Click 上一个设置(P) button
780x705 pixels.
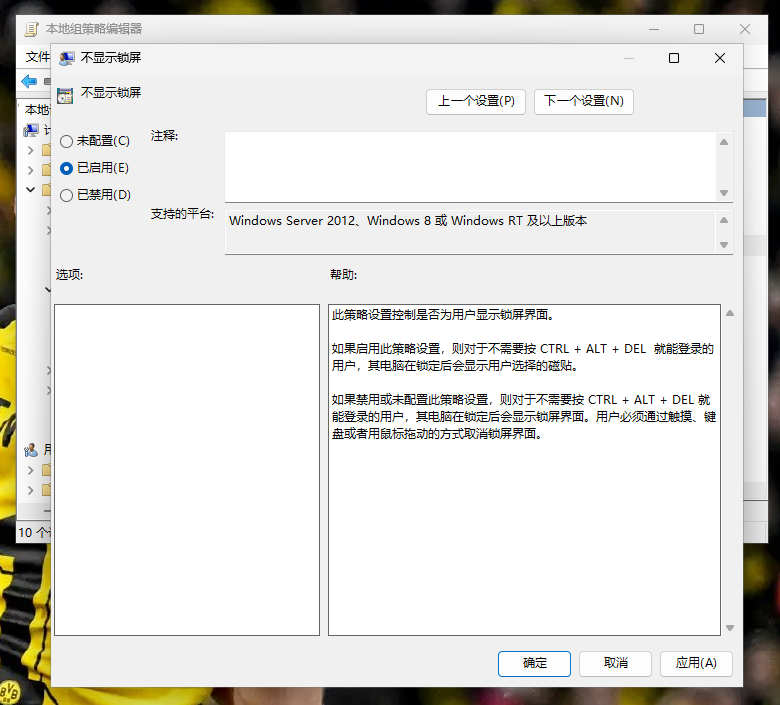[x=476, y=101]
